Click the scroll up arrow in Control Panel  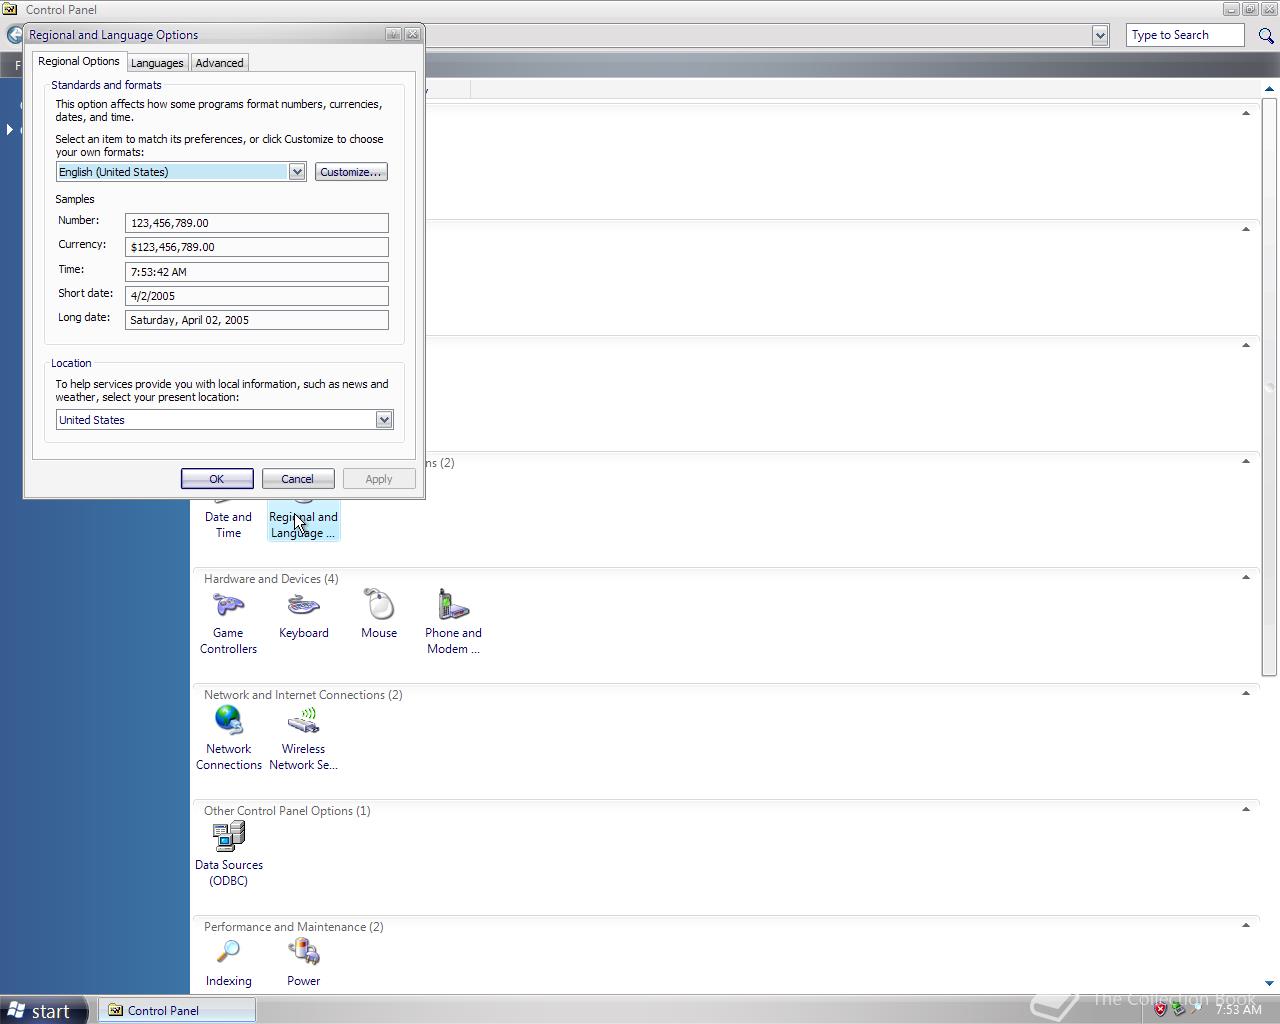[1269, 90]
